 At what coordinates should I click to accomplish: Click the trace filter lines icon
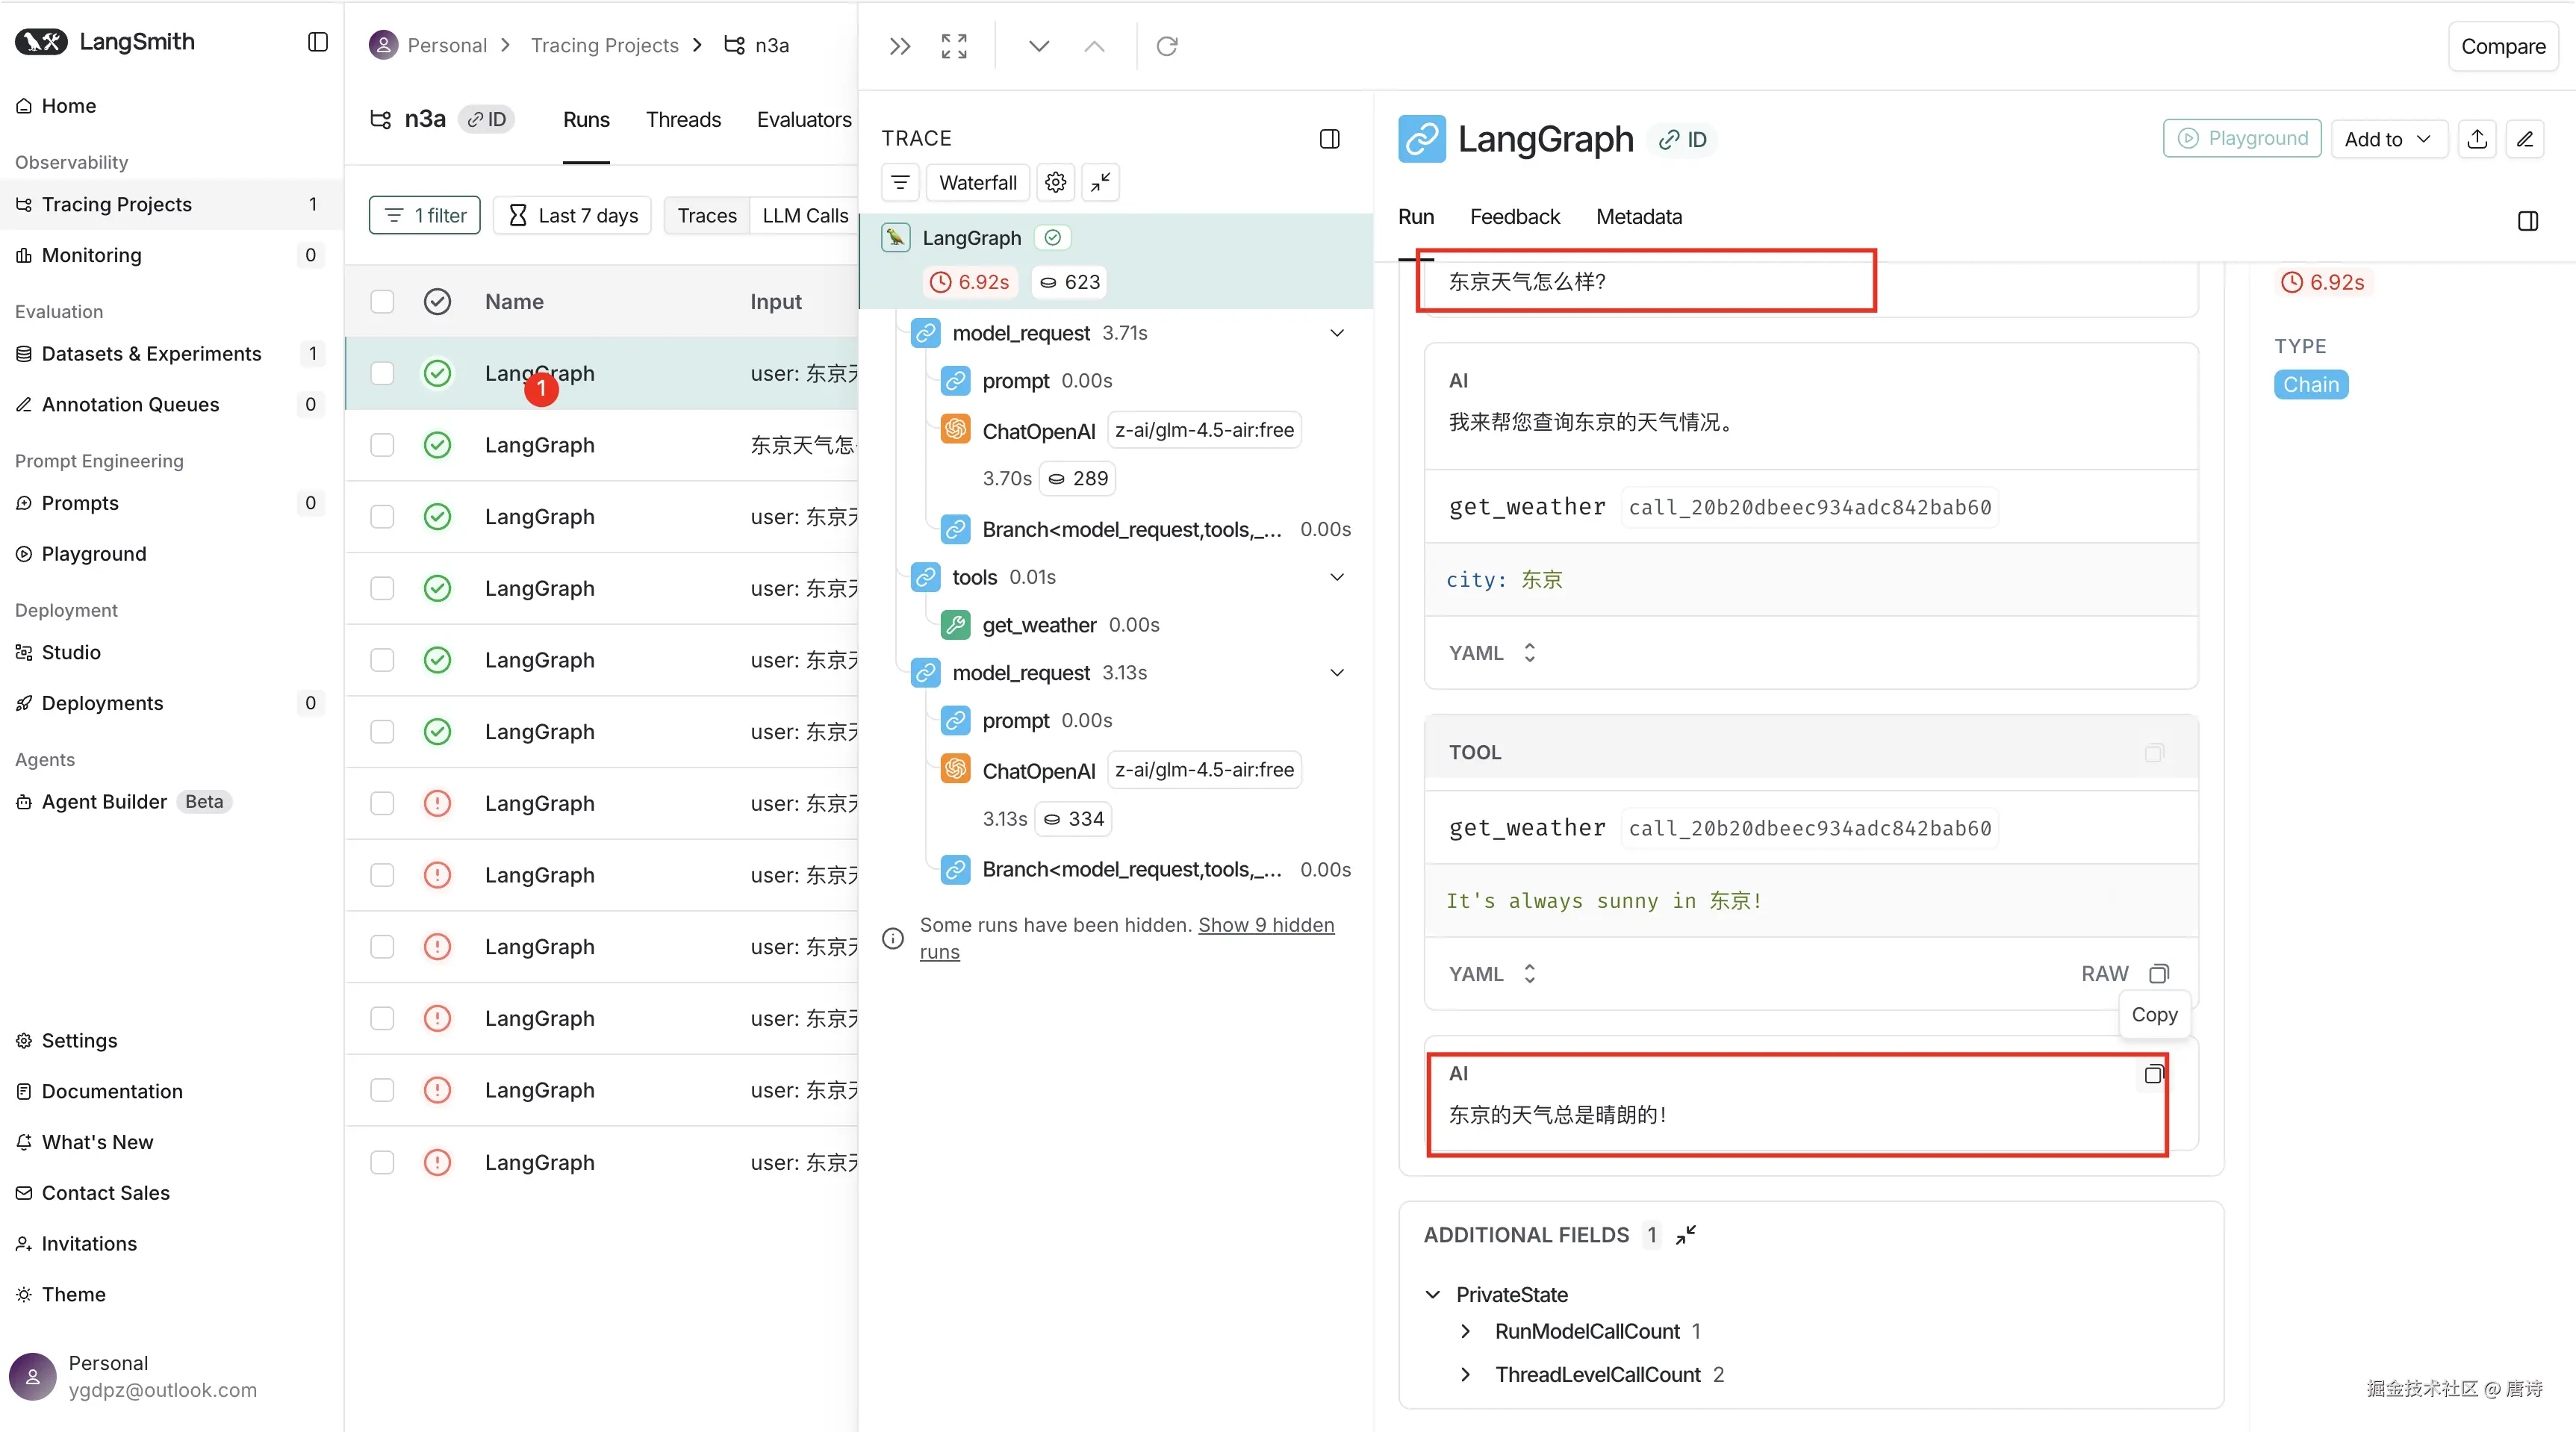pos(900,182)
